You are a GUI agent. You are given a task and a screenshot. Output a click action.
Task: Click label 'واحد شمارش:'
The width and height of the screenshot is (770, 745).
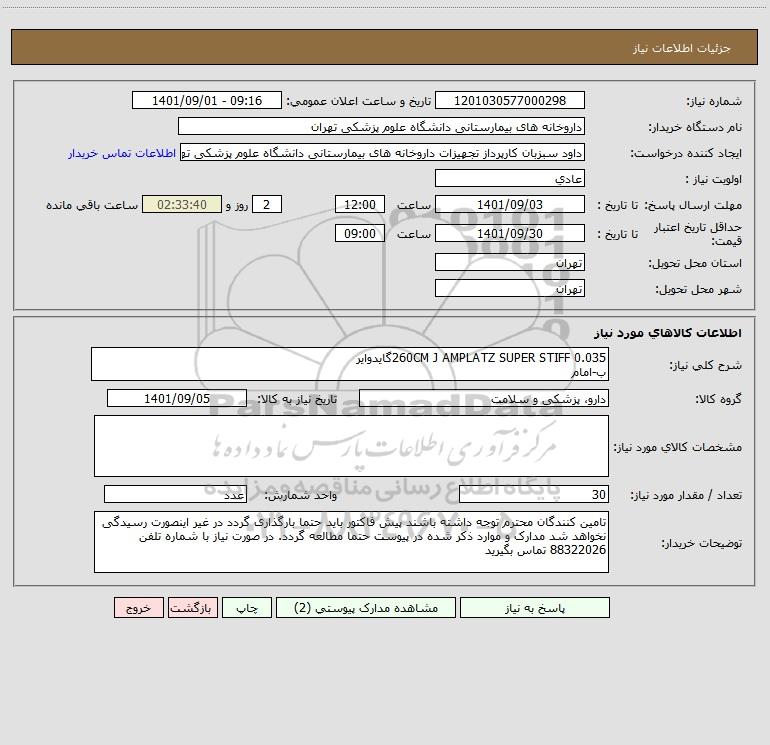(301, 496)
